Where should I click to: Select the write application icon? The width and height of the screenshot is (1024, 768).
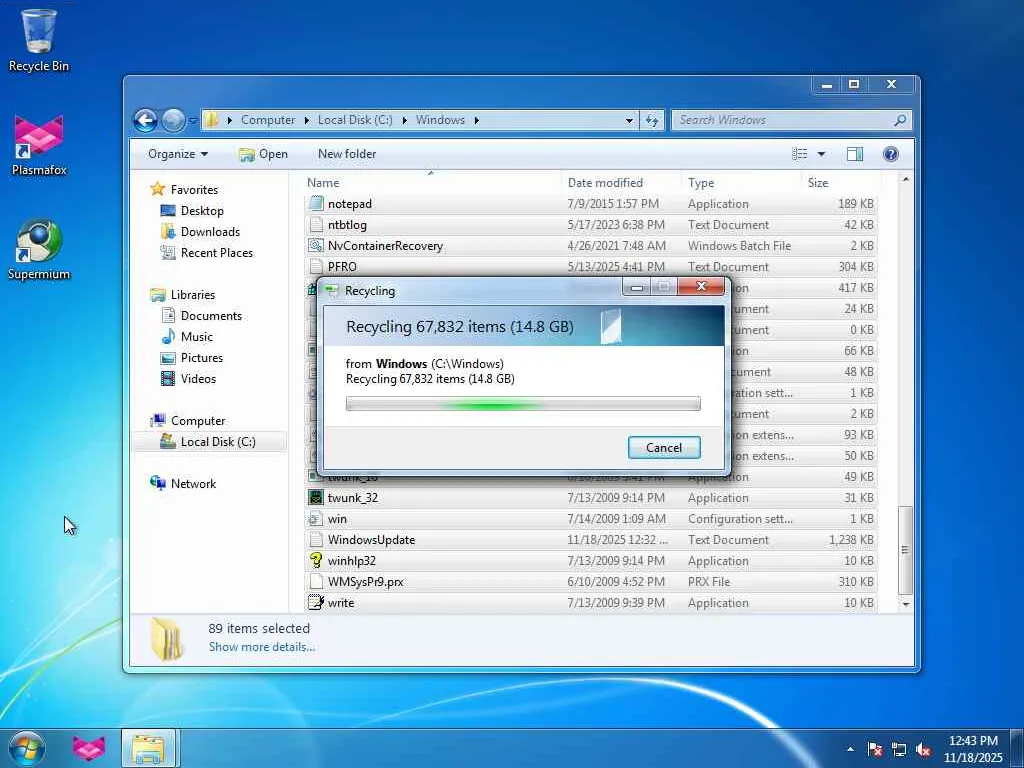tap(316, 602)
